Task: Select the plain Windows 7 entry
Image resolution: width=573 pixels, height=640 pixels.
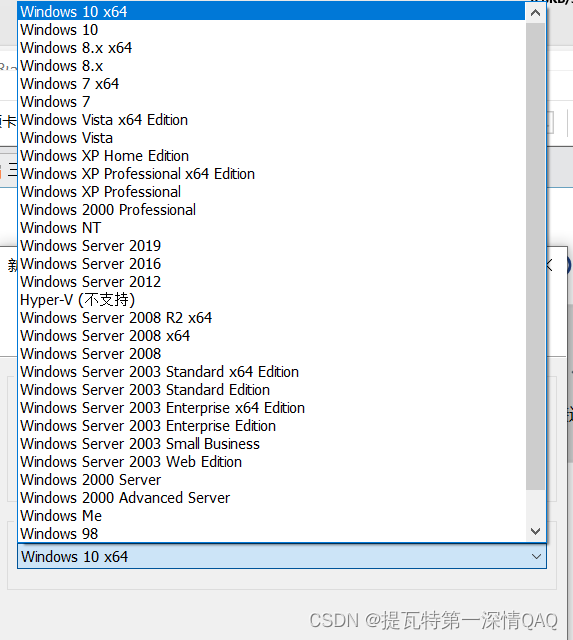Action: pyautogui.click(x=271, y=101)
